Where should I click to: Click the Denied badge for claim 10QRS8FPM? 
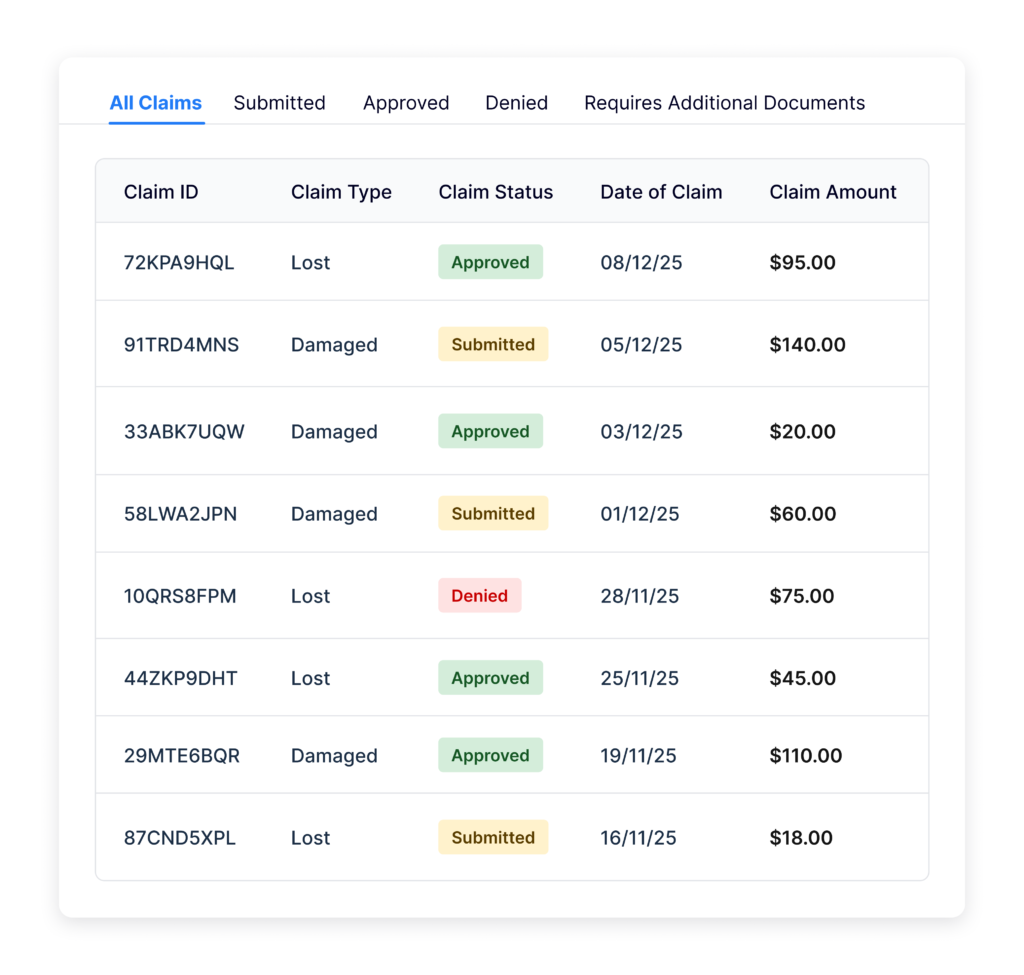479,596
